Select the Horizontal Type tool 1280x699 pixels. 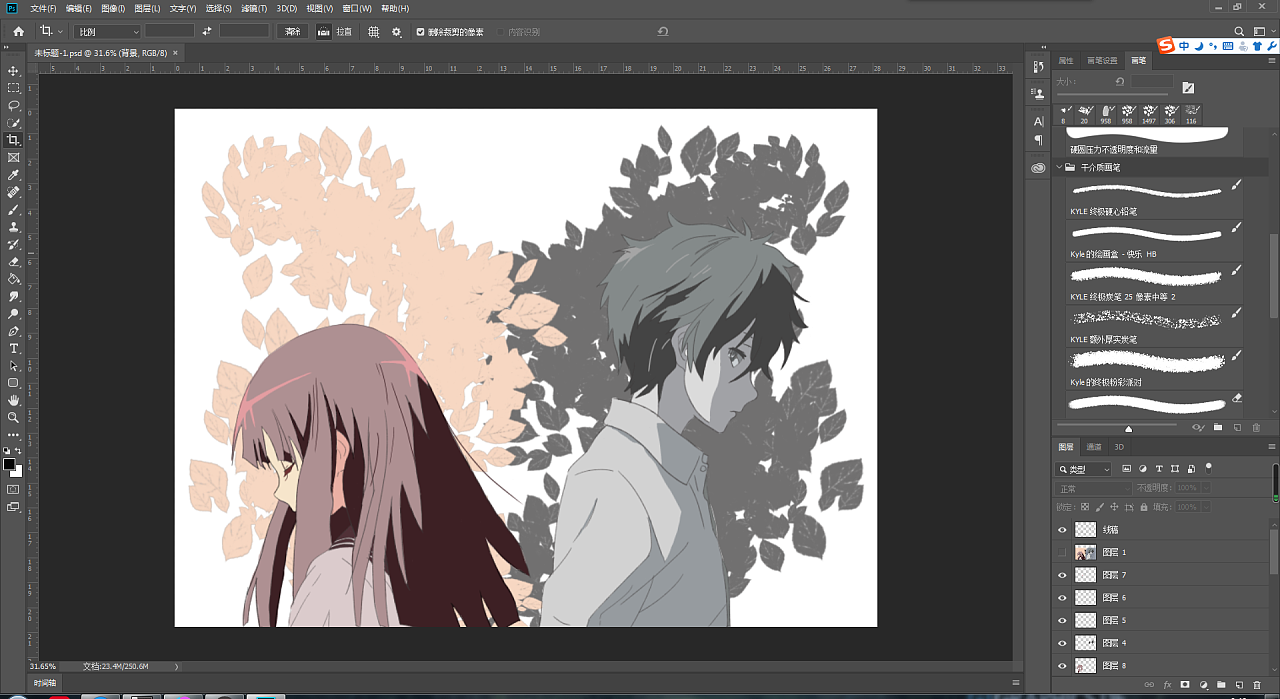pyautogui.click(x=13, y=348)
